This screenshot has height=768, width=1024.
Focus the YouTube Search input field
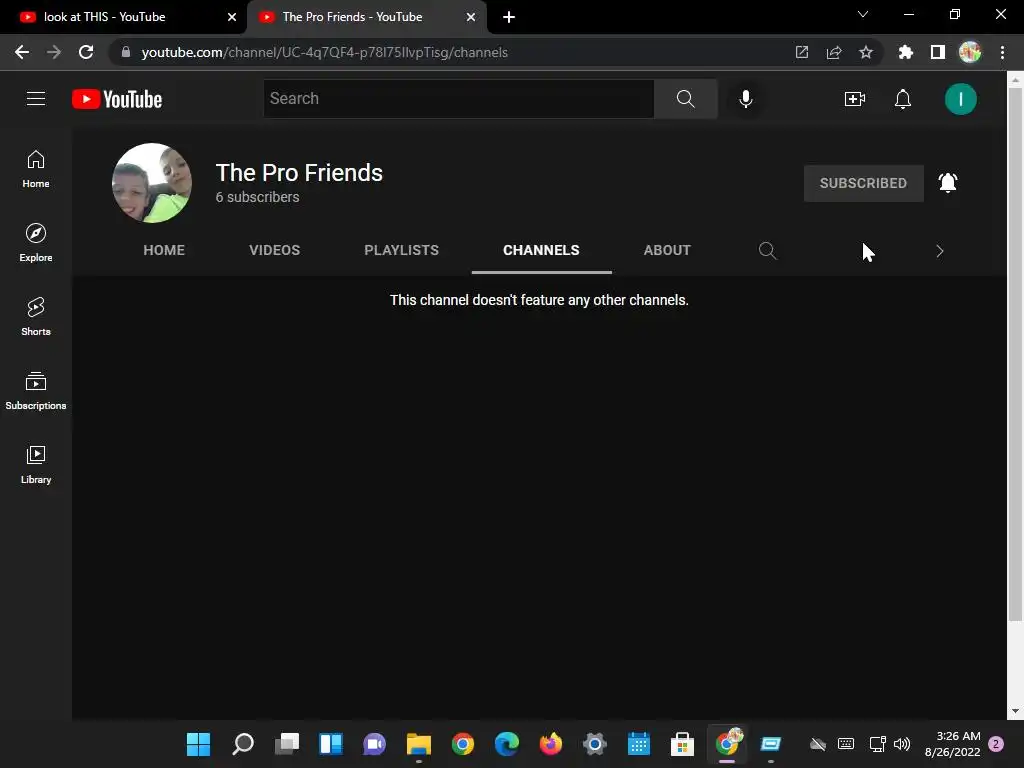[x=458, y=99]
